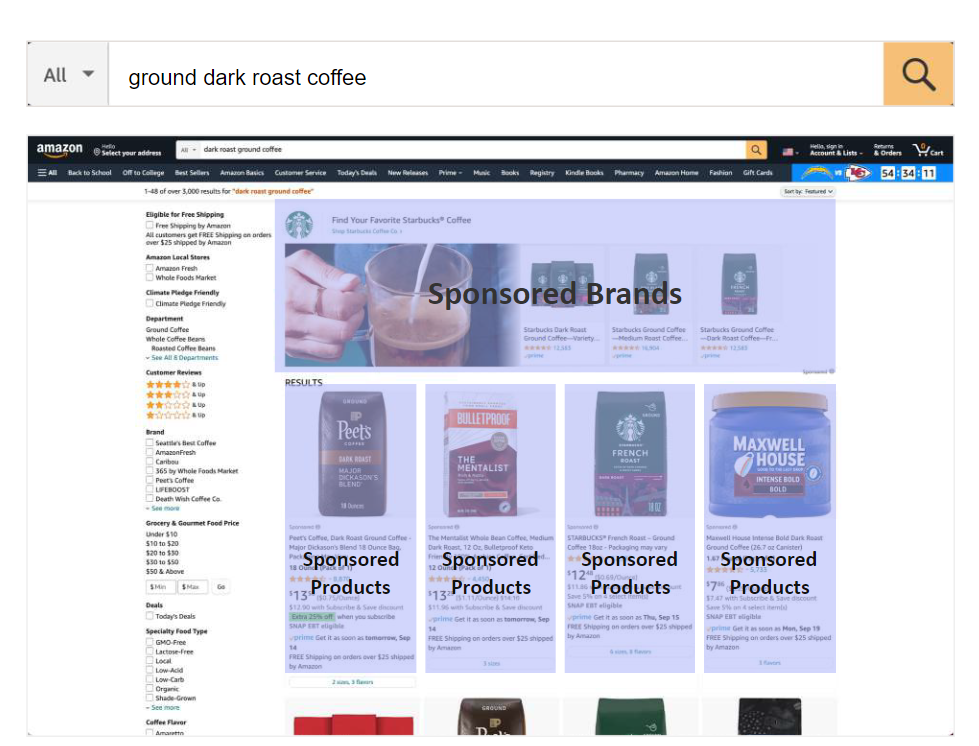The height and width of the screenshot is (746, 979).
Task: Select Best Sellers in the navigation bar
Action: 193,172
